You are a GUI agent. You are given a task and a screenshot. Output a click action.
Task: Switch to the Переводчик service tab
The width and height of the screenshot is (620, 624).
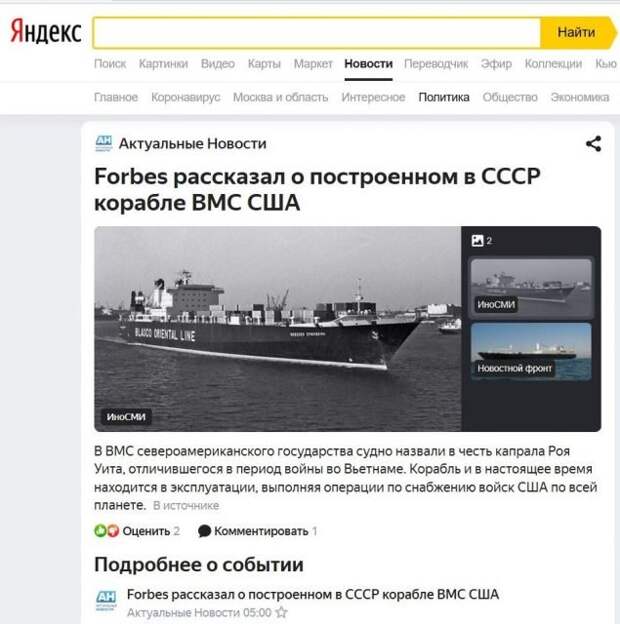coord(436,64)
